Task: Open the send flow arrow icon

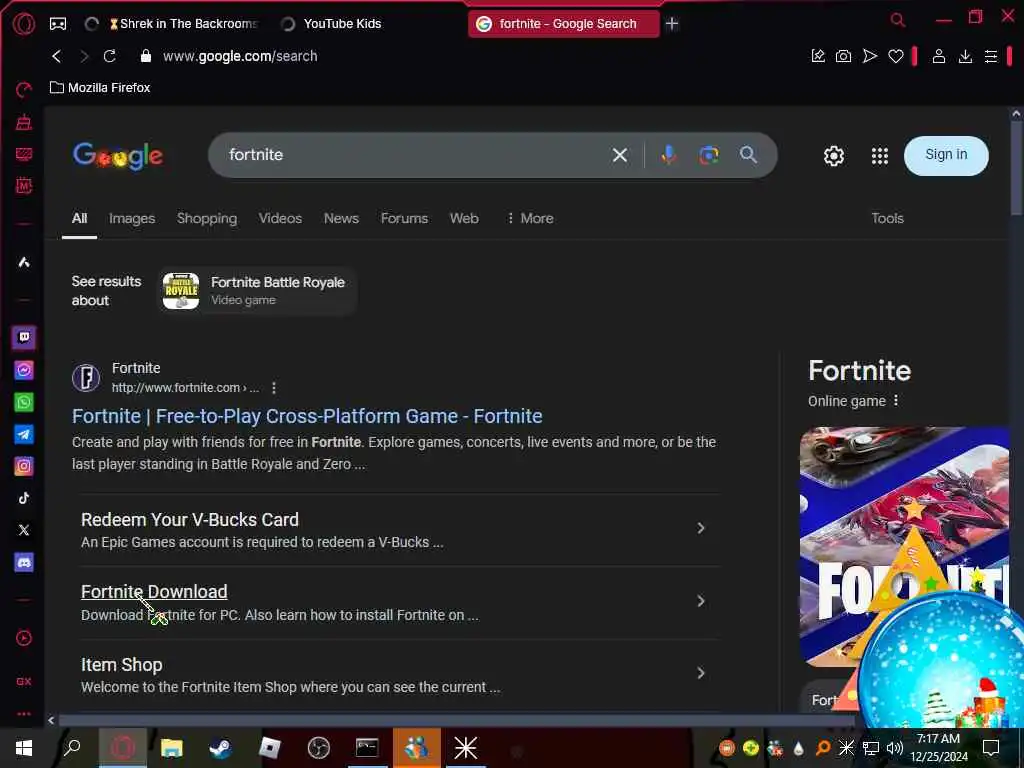Action: [869, 56]
